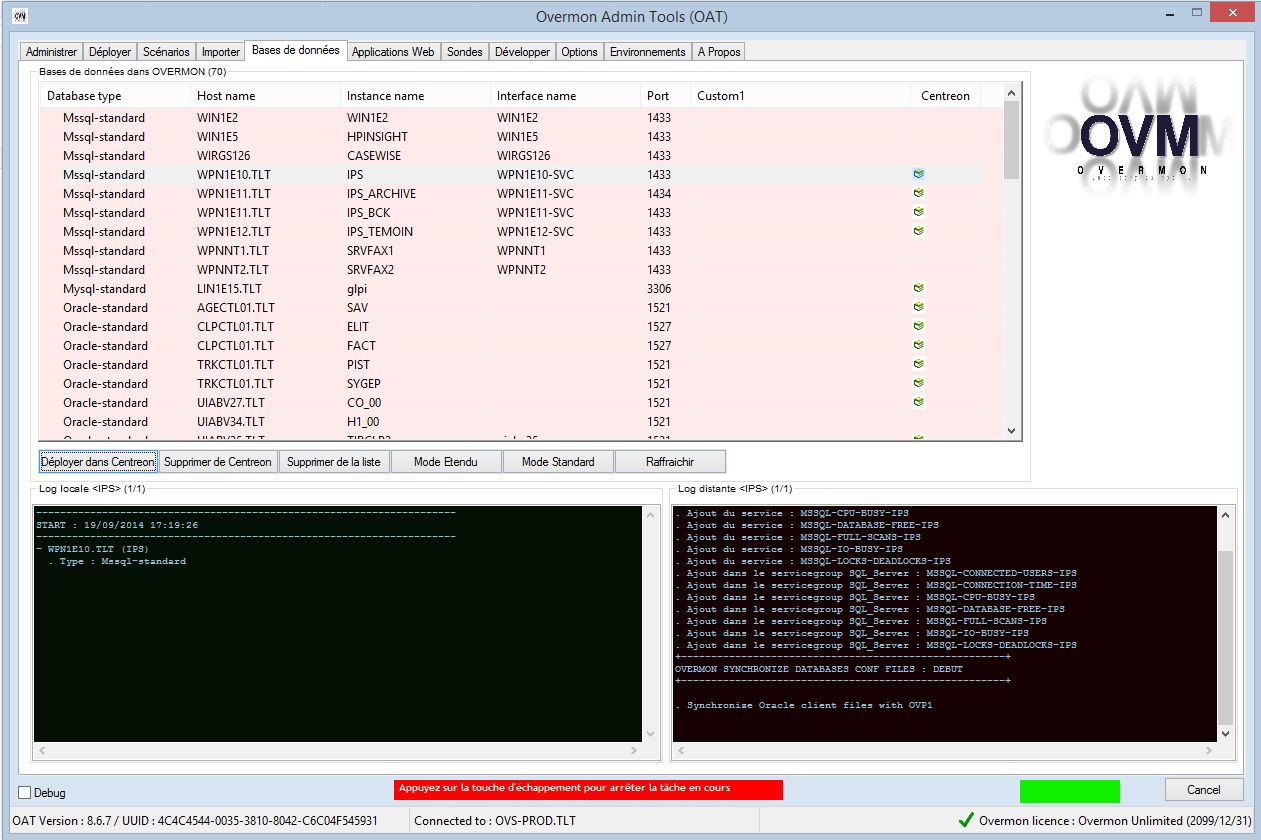Click the green checkmark licence status icon
This screenshot has height=840, width=1261.
(965, 821)
